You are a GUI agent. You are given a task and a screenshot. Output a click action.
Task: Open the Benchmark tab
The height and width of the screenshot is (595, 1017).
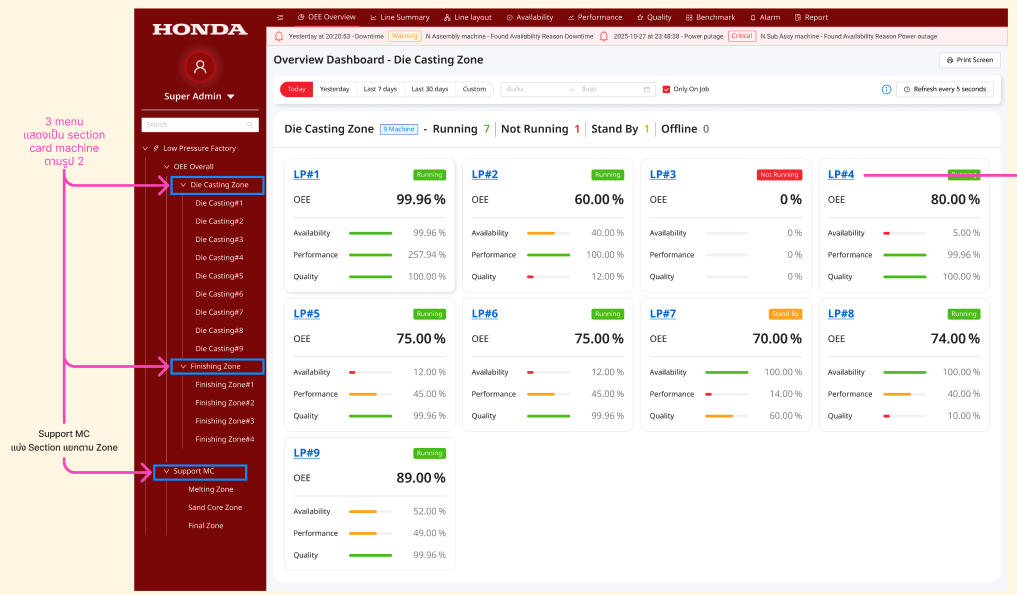(x=709, y=17)
